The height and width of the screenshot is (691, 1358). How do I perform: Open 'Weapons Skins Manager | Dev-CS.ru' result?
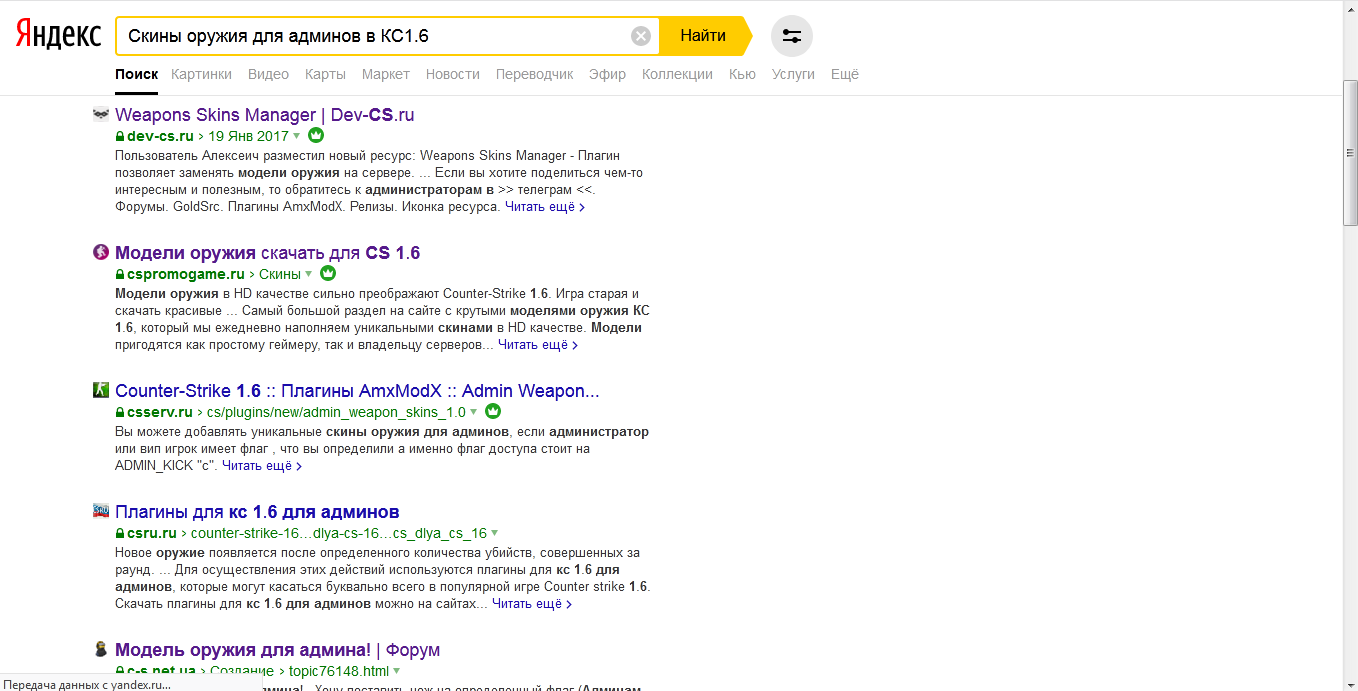[265, 115]
